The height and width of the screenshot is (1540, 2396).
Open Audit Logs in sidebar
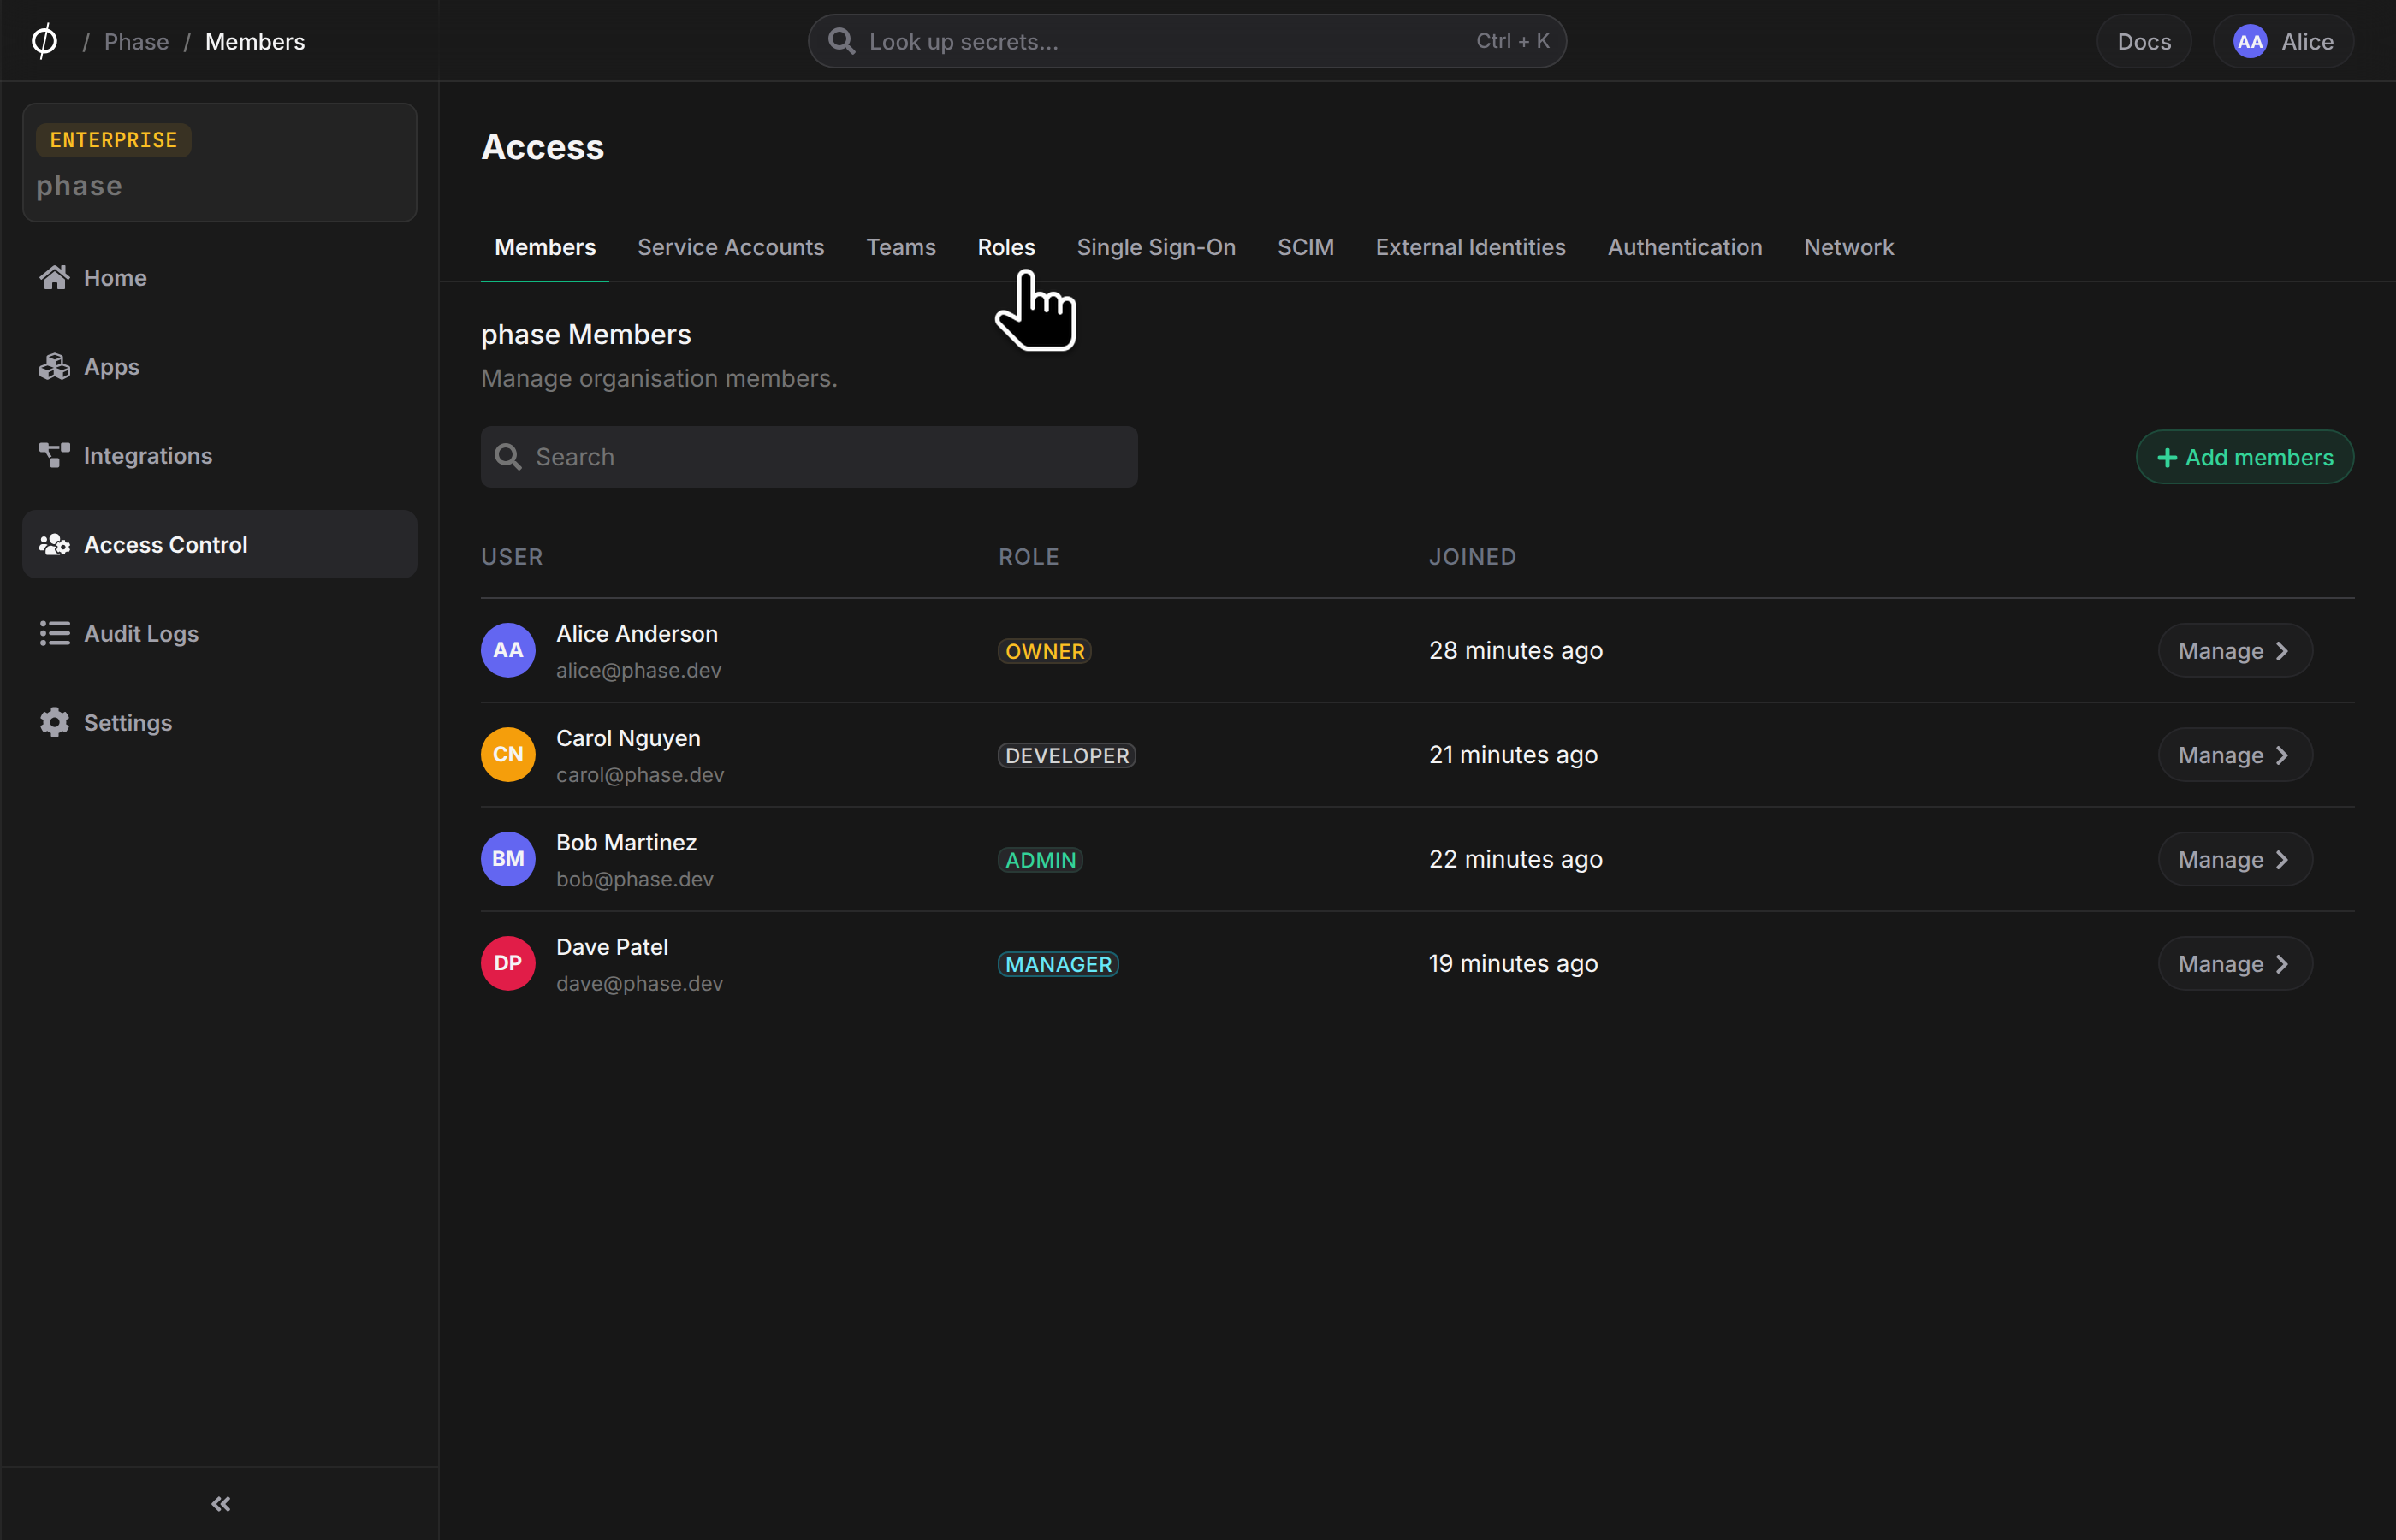219,634
